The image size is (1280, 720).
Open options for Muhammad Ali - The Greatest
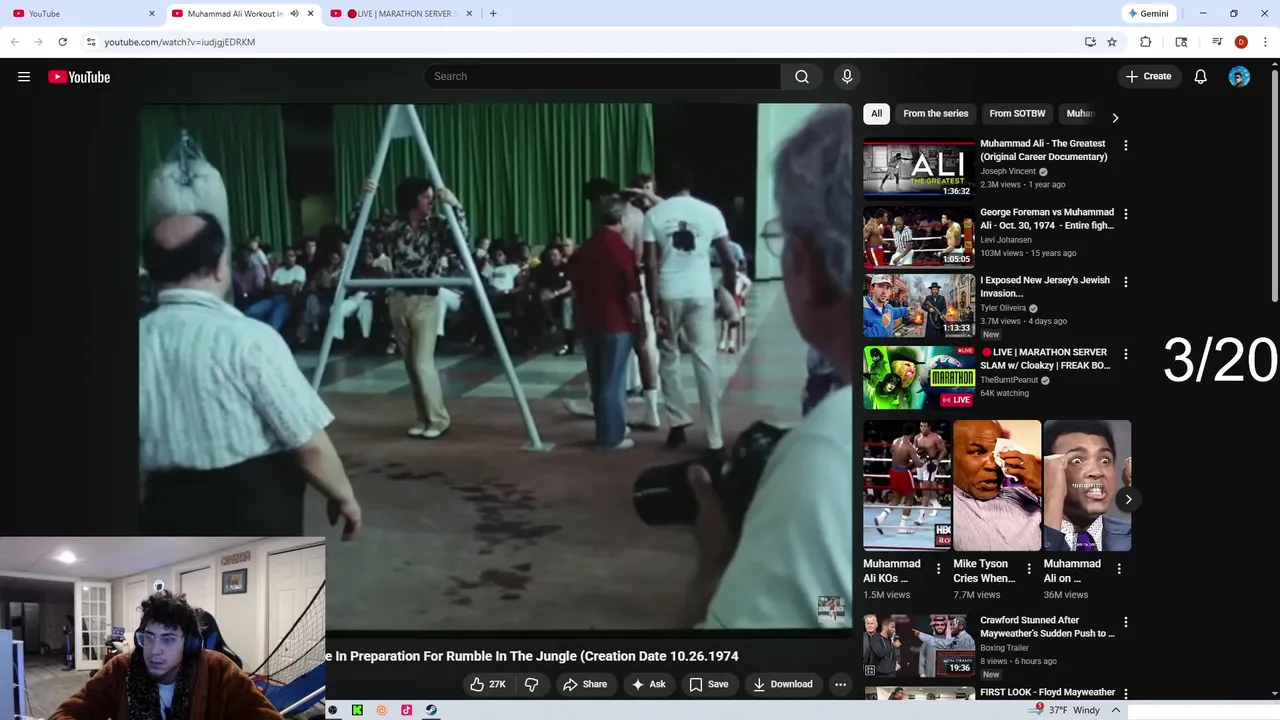tap(1125, 145)
